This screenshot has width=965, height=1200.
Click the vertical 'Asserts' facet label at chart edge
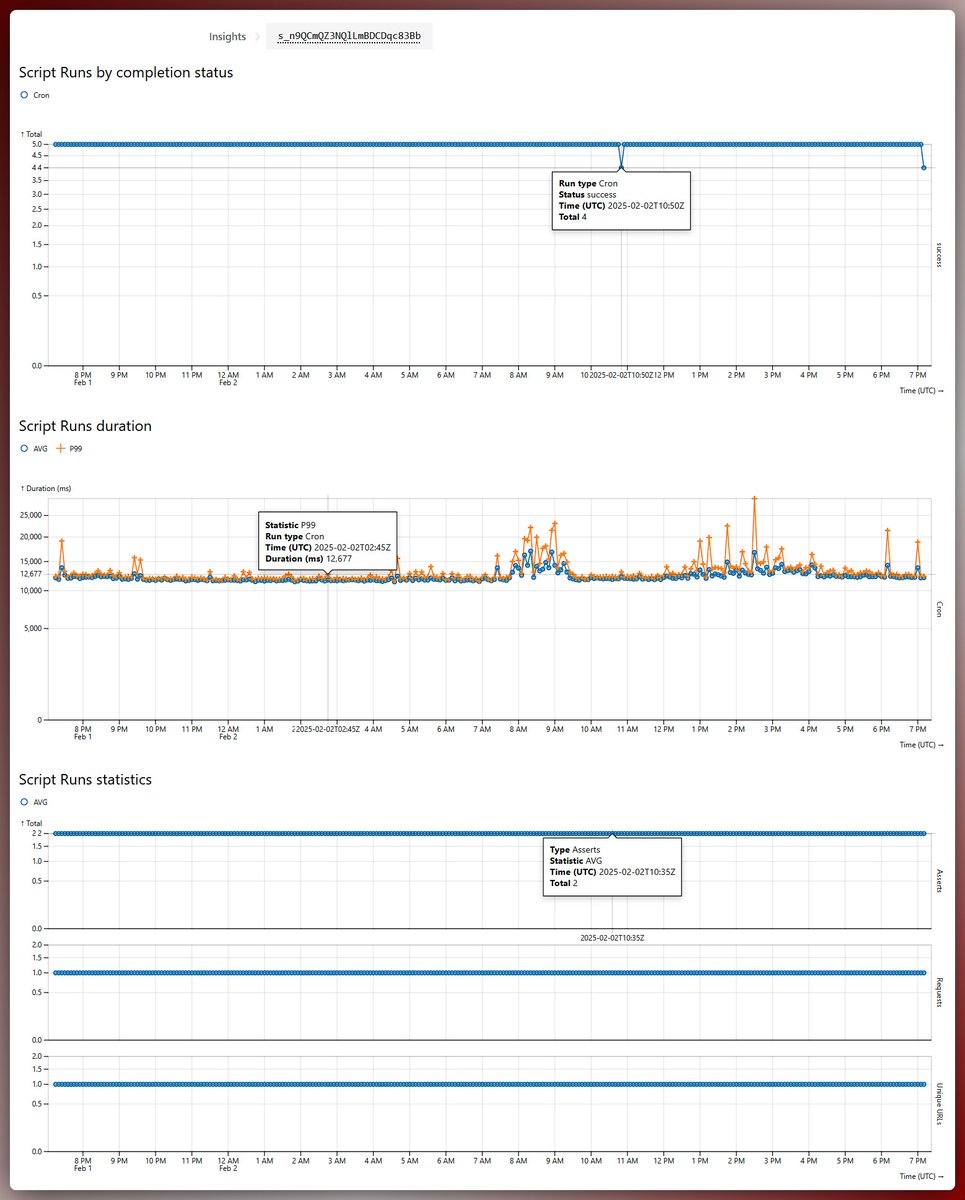coord(940,879)
